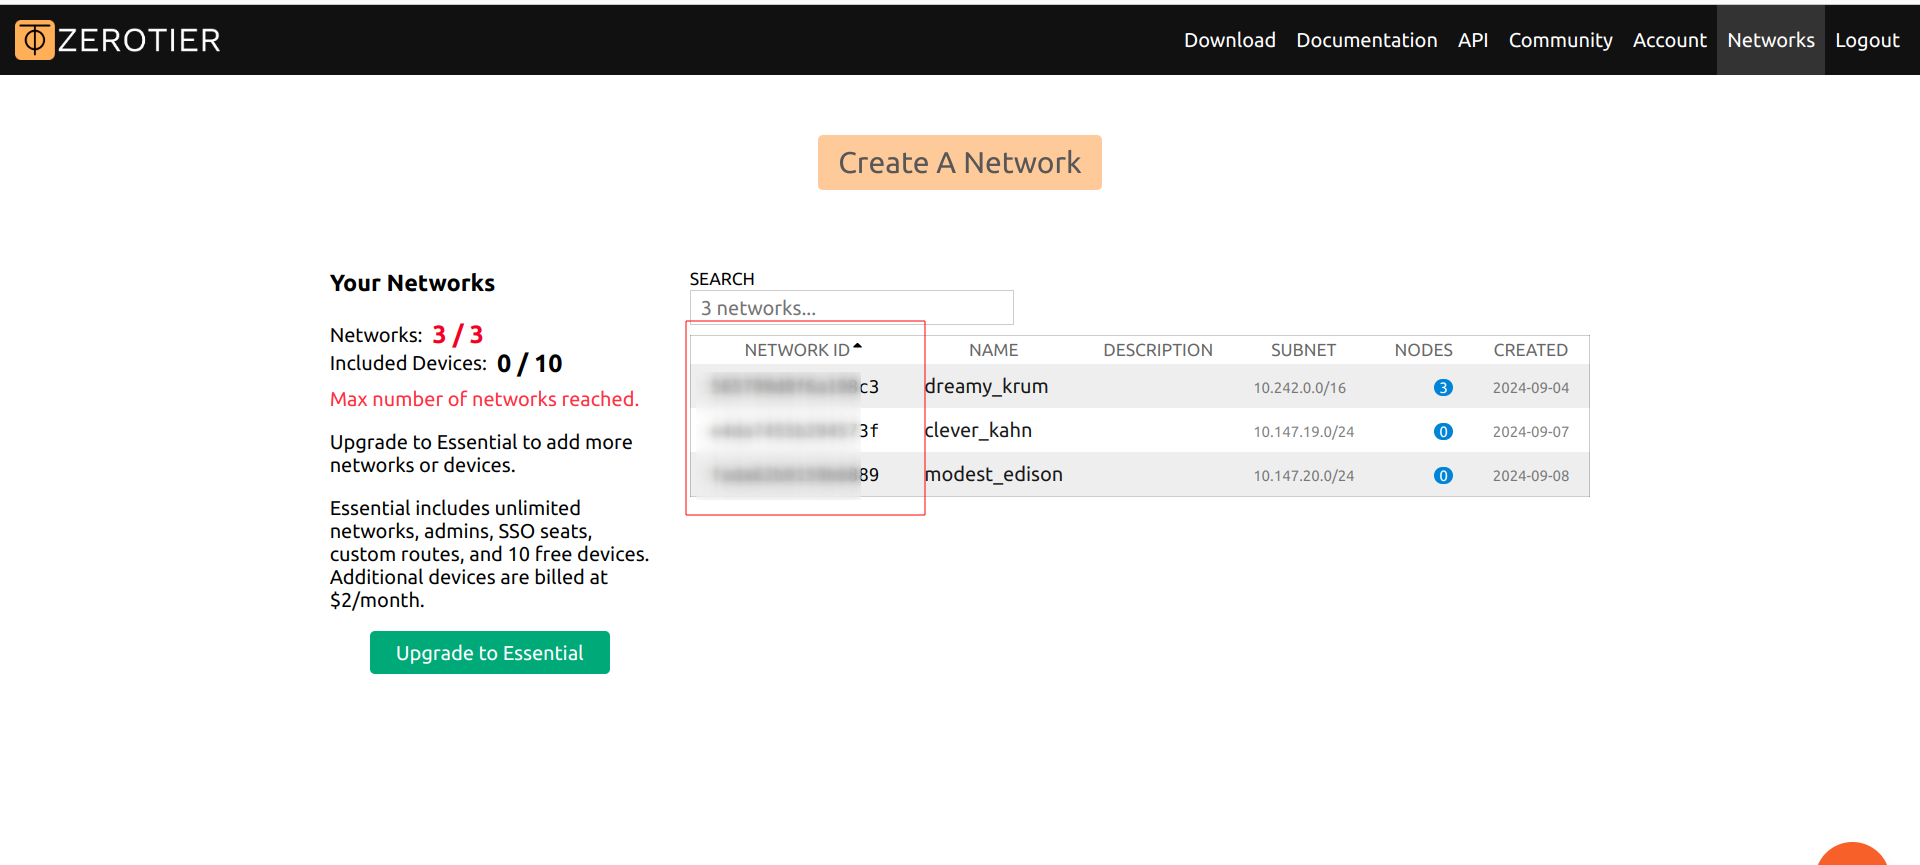Click node count badge for dreamy_krum

pos(1443,387)
